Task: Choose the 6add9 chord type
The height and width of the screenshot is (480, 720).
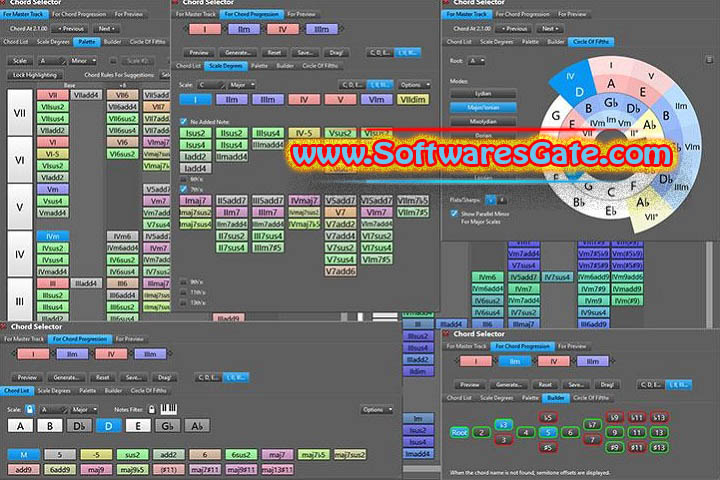Action: 60,470
